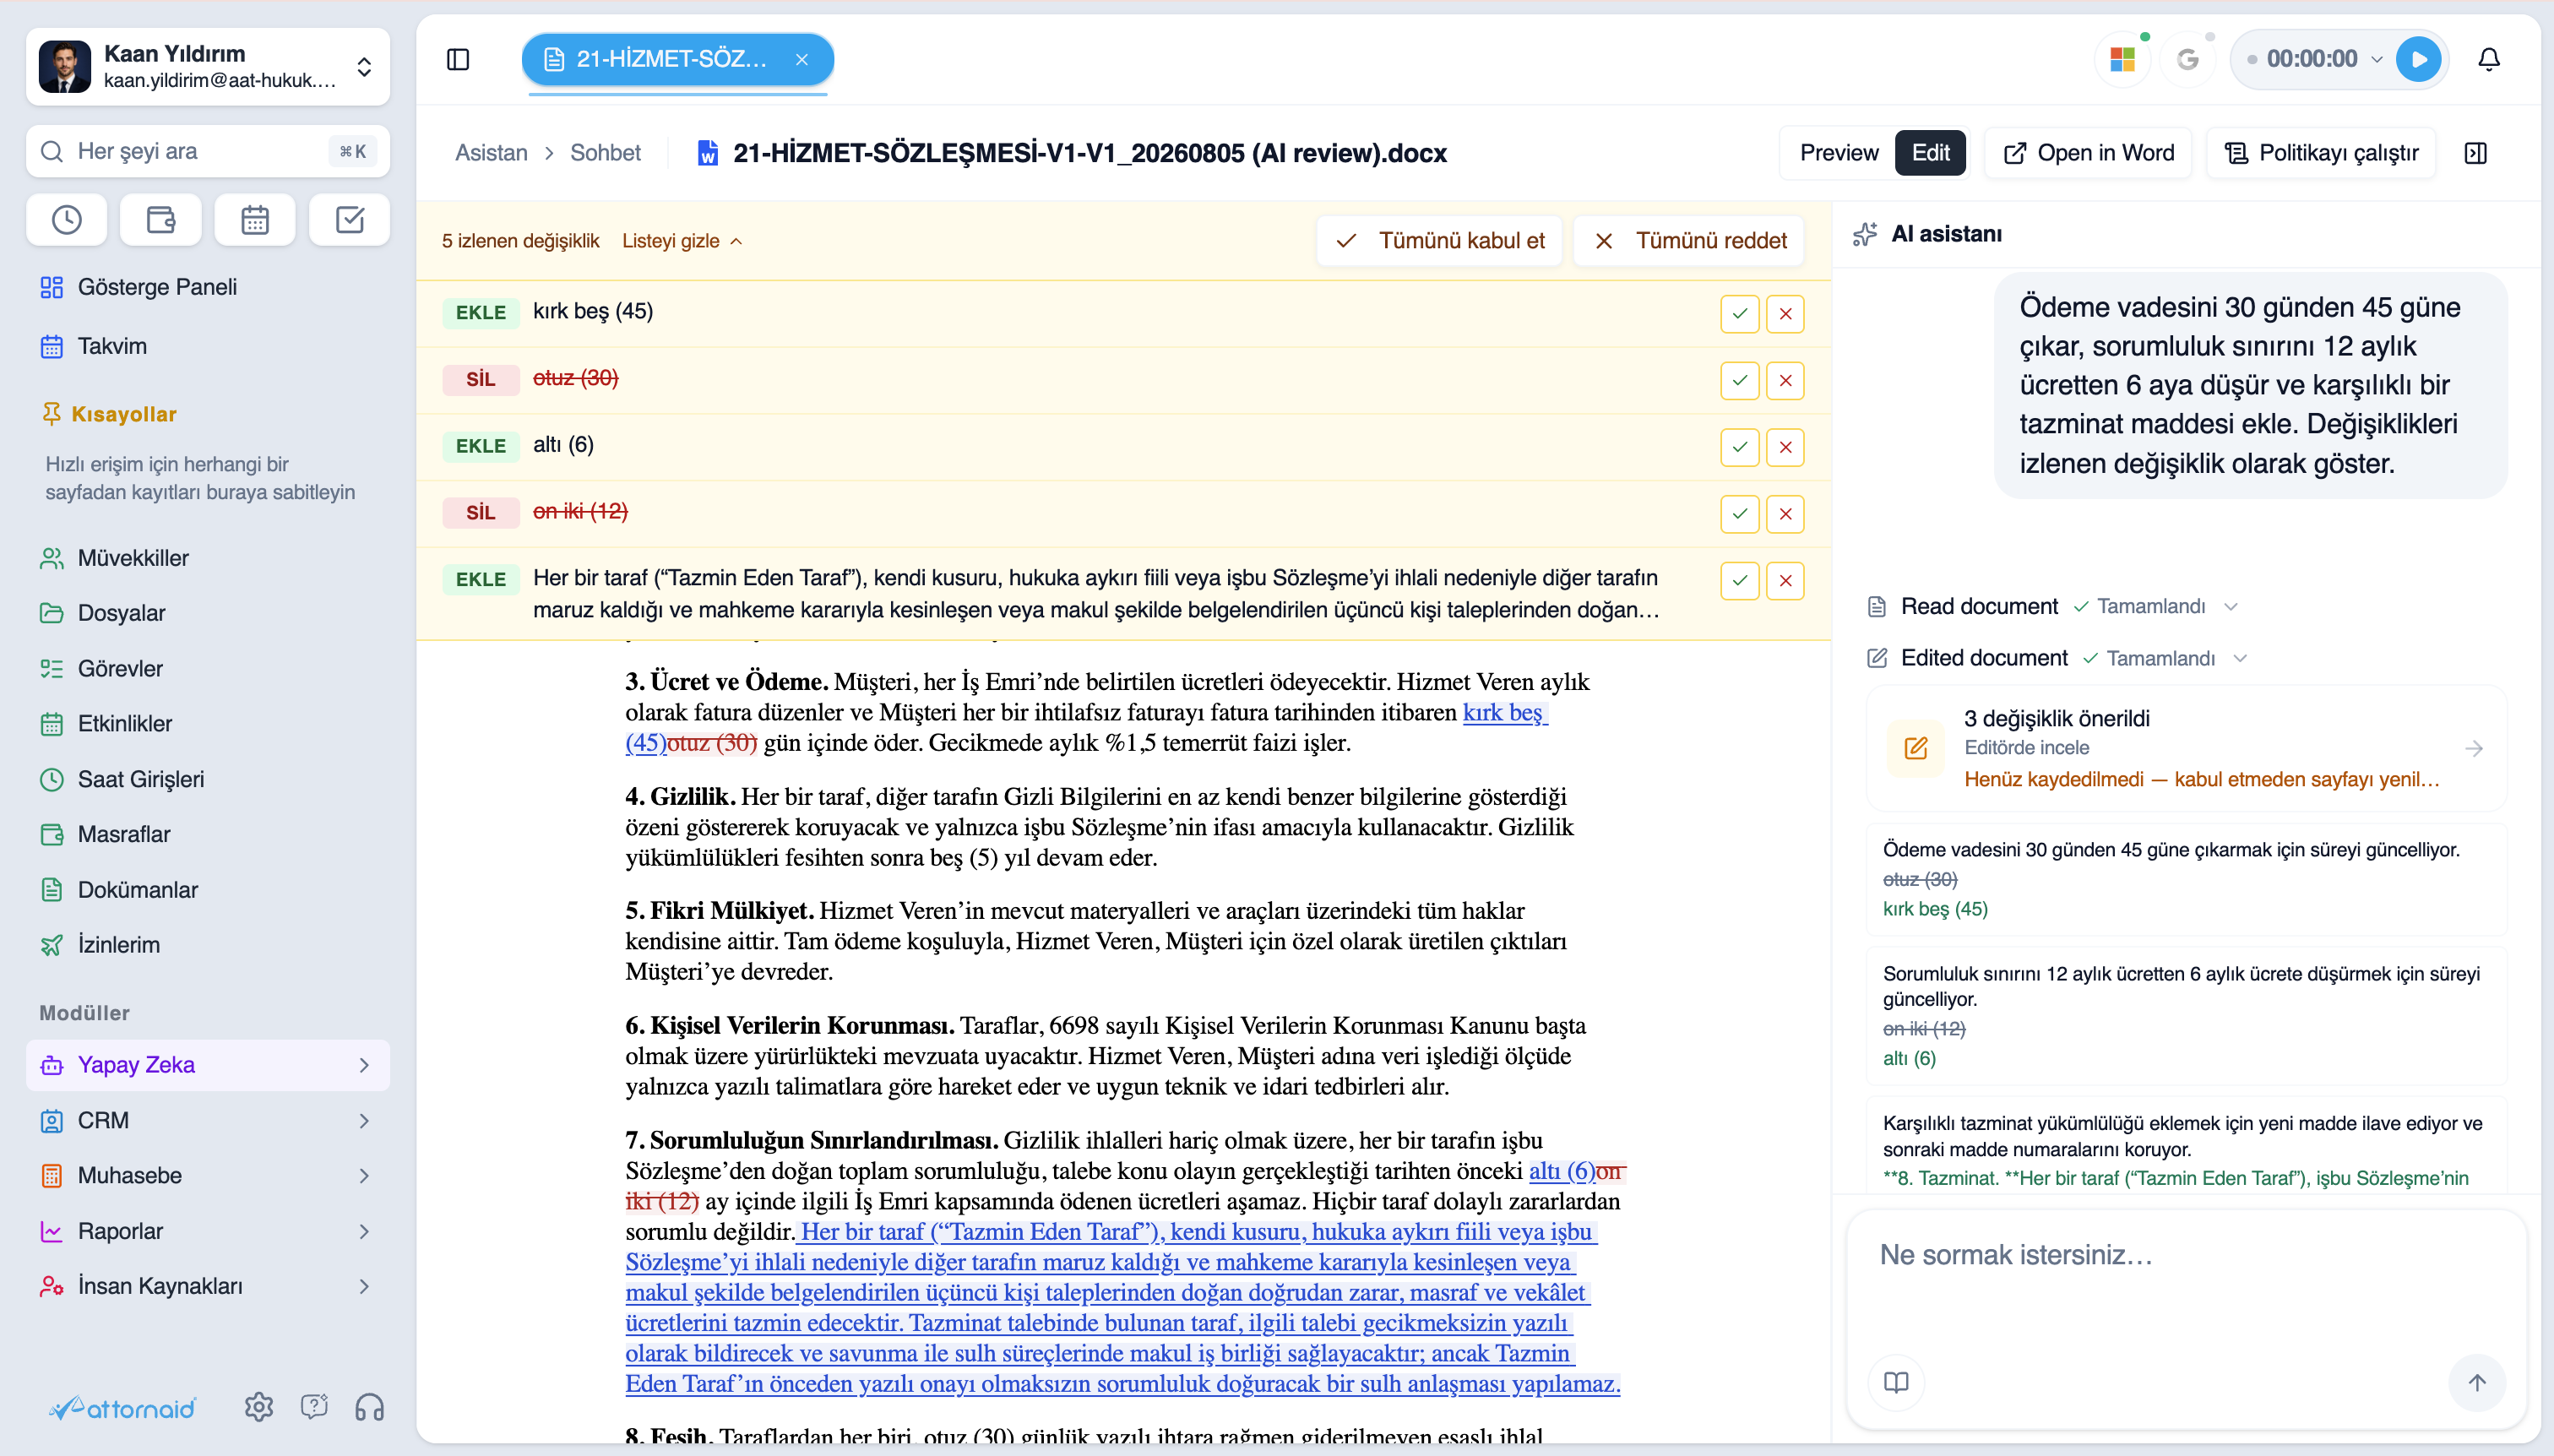This screenshot has height=1456, width=2554.
Task: Reject the 'Tazmin Eden Taraf' clause insertion
Action: coord(1785,581)
